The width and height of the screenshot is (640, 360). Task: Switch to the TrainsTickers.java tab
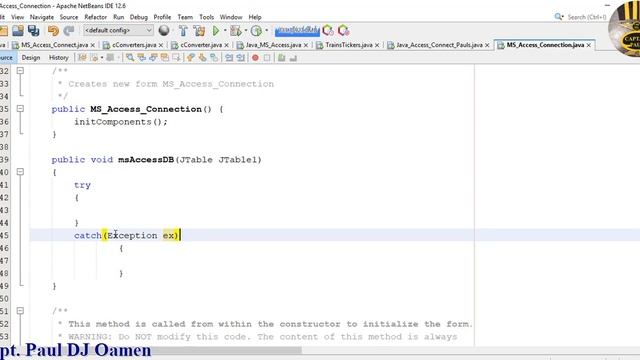pos(349,45)
